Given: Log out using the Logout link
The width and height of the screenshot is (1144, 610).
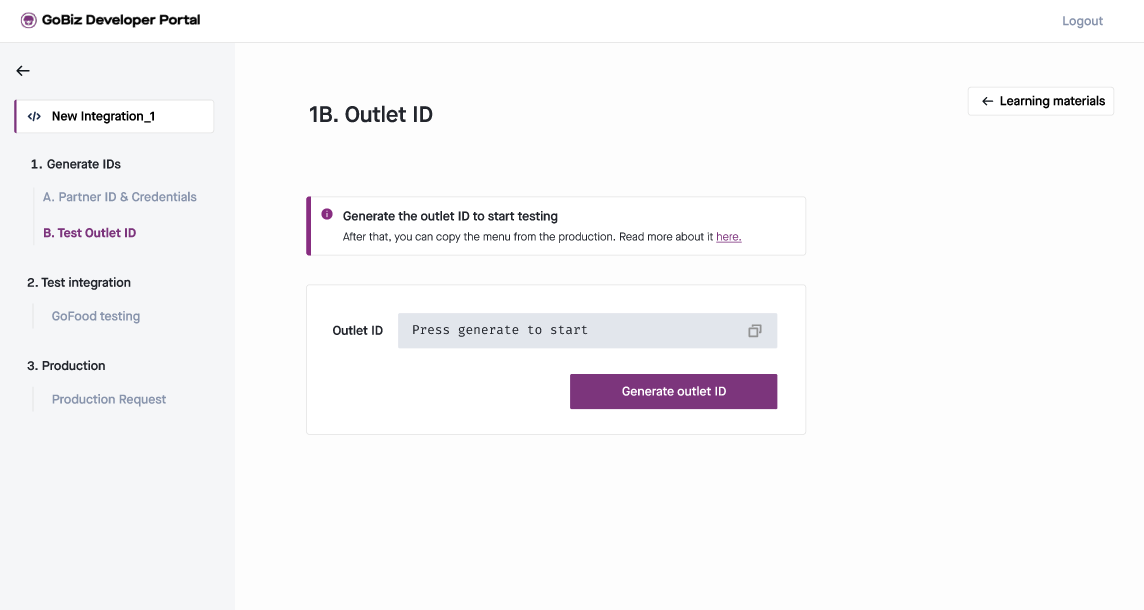Looking at the screenshot, I should point(1082,21).
